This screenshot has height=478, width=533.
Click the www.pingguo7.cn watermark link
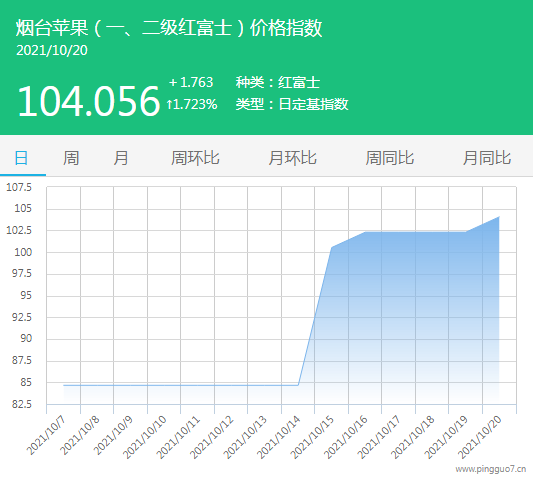pos(491,469)
